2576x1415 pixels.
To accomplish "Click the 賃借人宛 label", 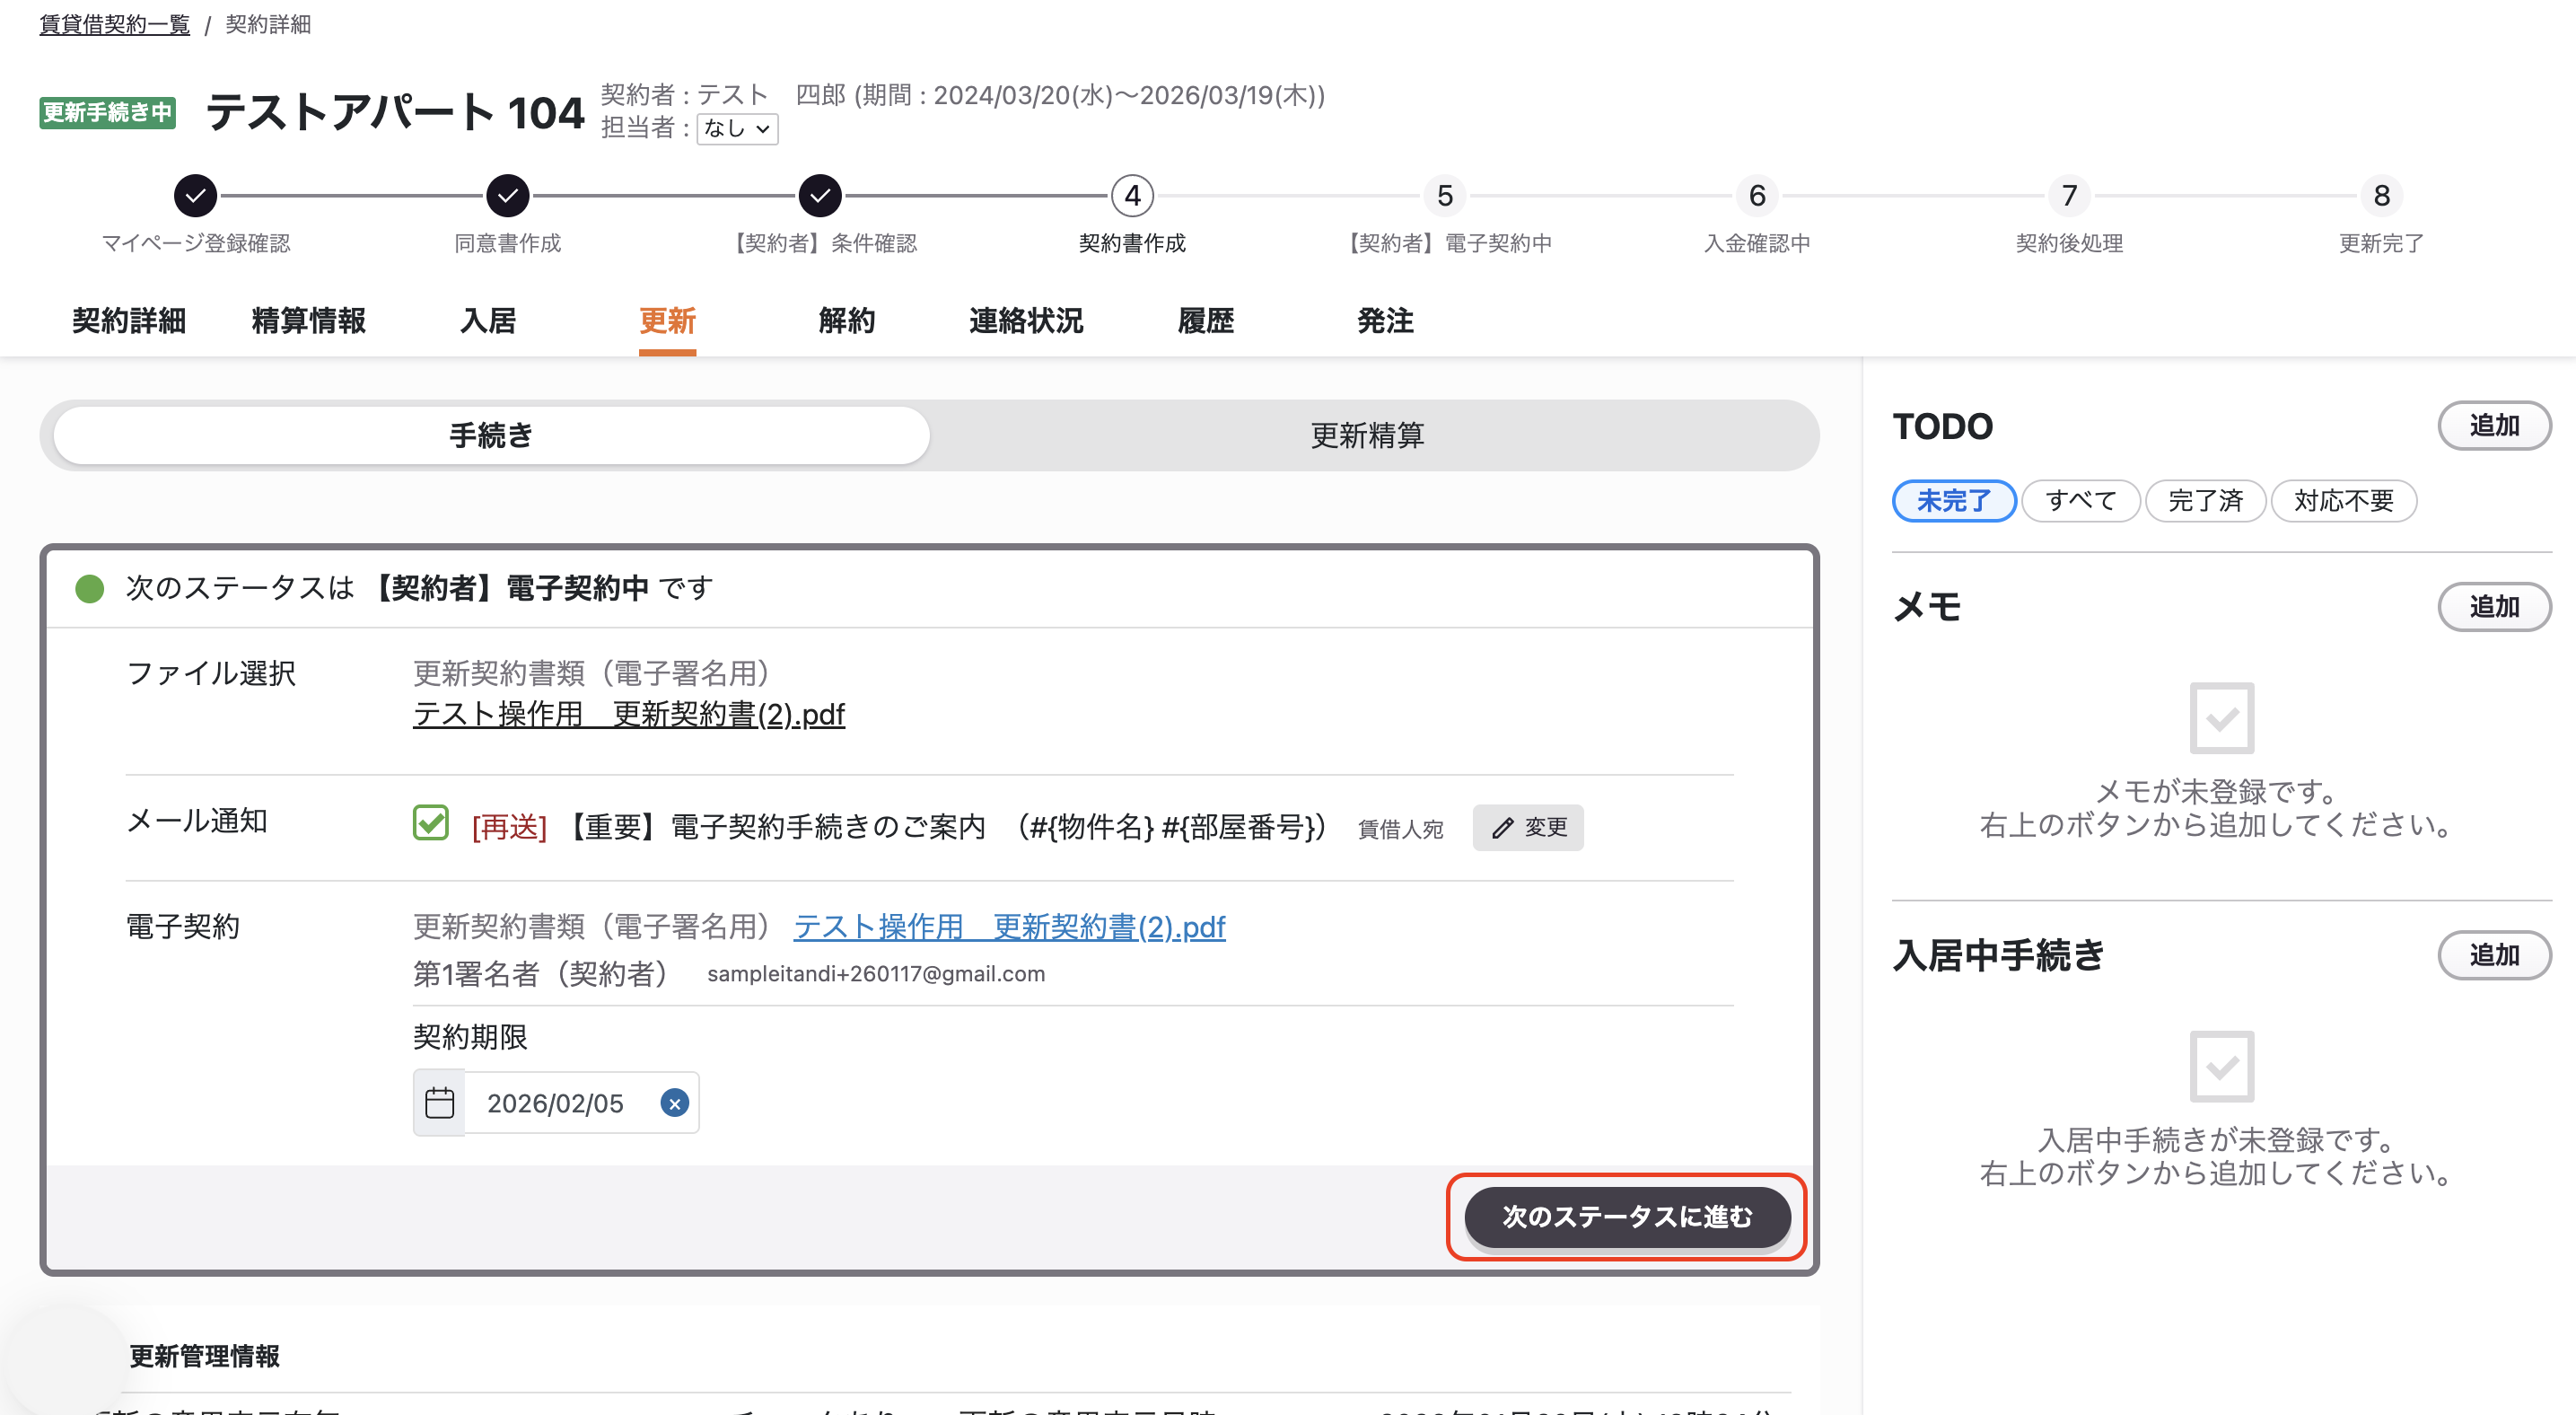I will click(x=1400, y=829).
